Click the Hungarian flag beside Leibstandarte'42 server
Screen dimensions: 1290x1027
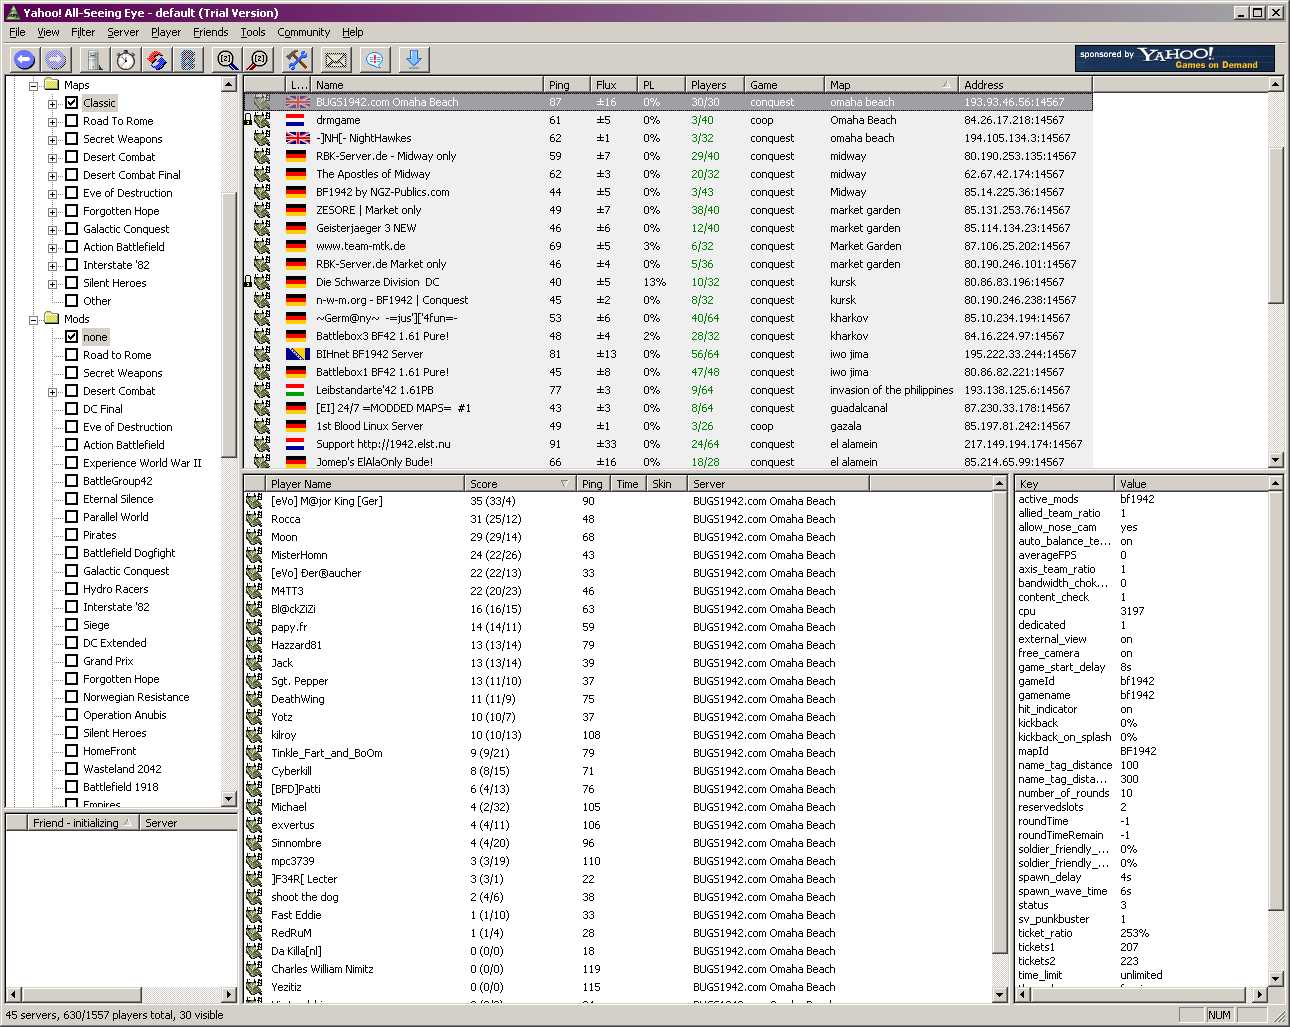click(x=297, y=390)
